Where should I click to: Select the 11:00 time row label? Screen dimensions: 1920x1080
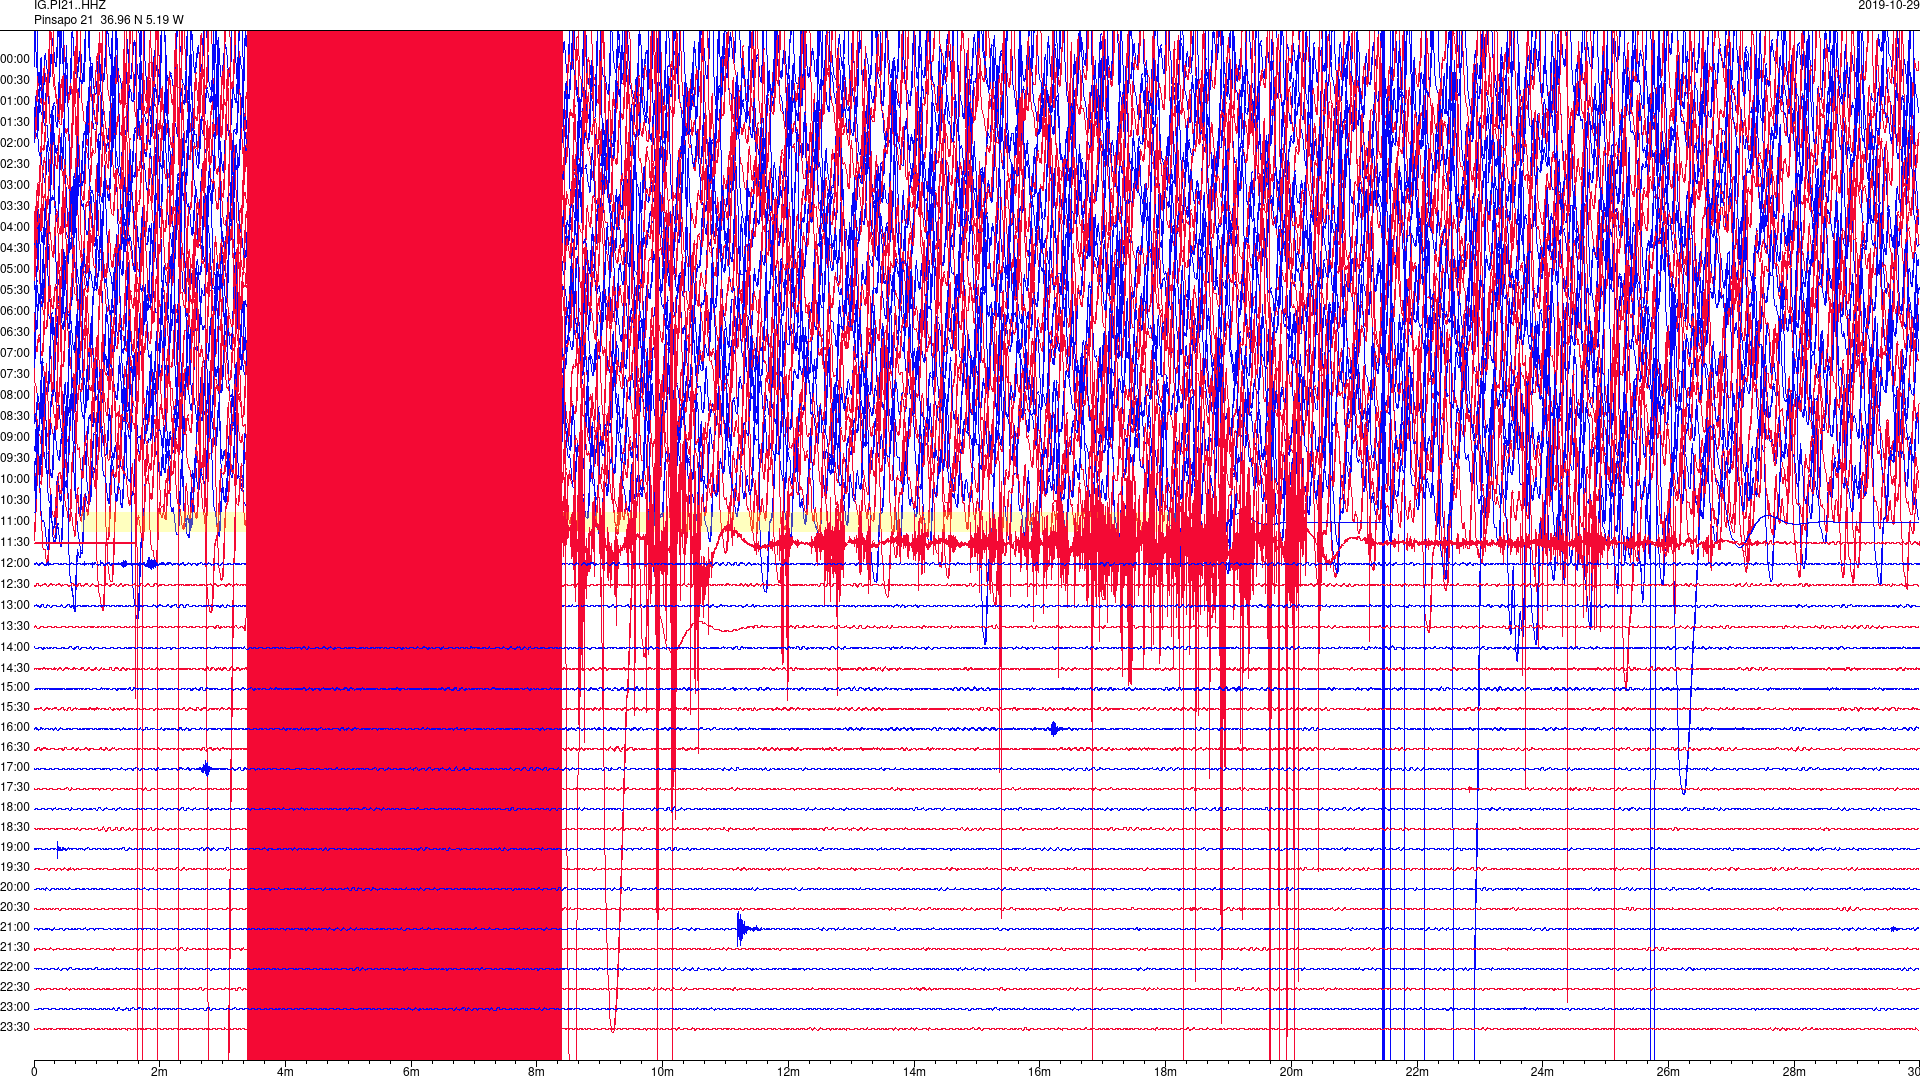point(15,521)
